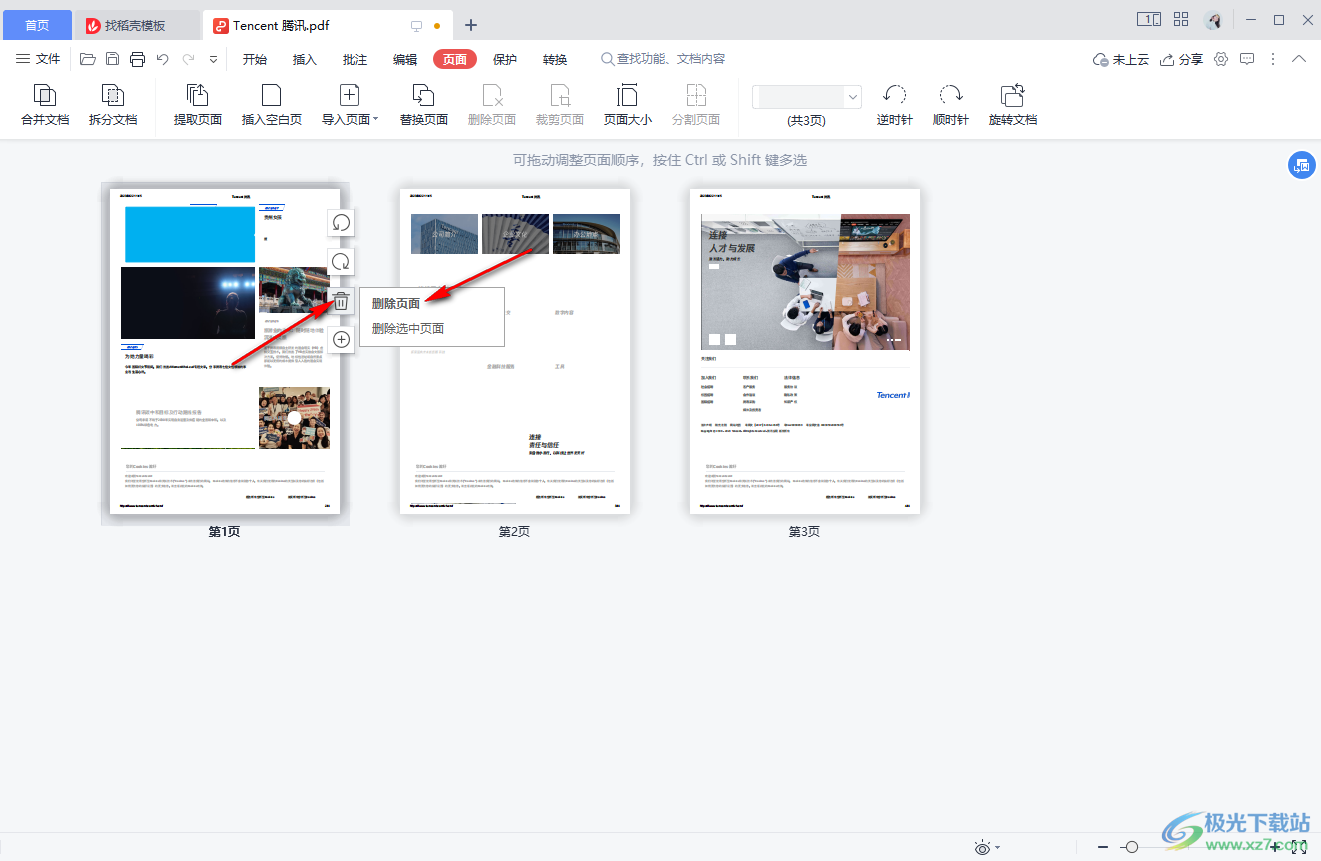Viewport: 1321px width, 861px height.
Task: Click the (共3页) page count text
Action: (806, 120)
